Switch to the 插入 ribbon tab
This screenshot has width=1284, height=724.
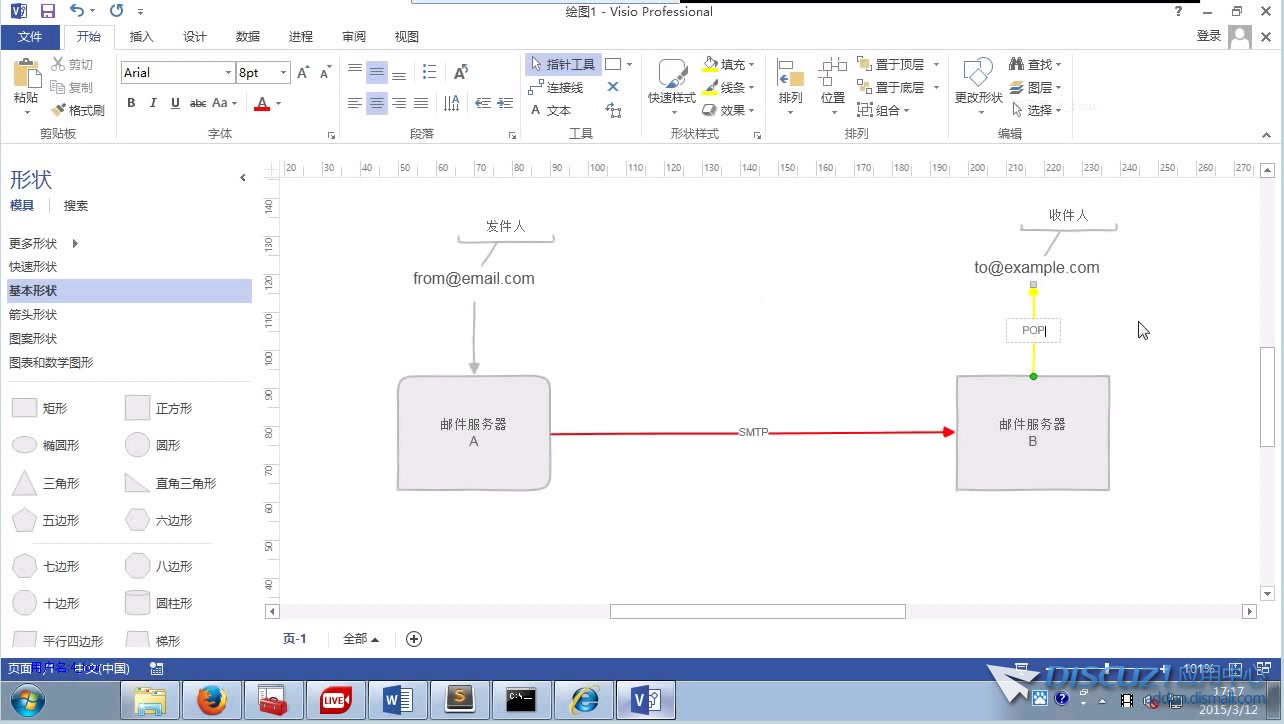[142, 37]
